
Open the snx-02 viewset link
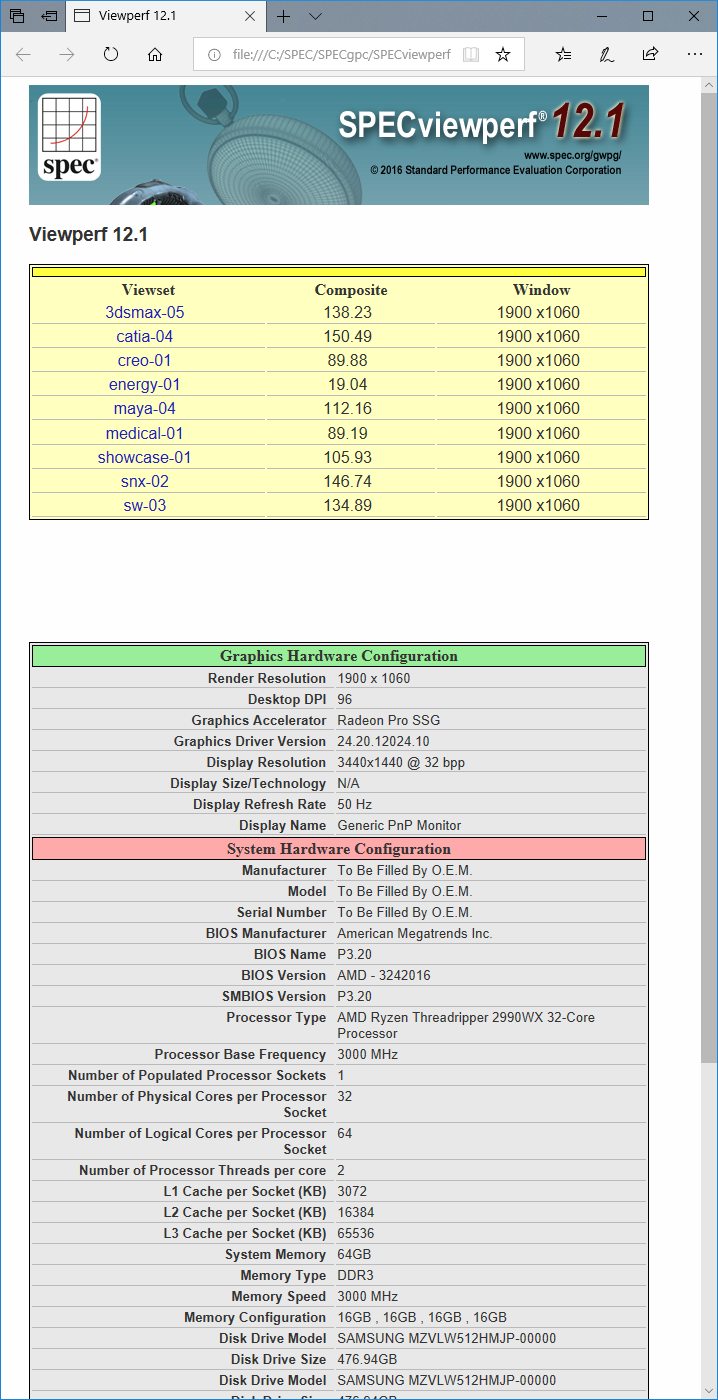145,482
